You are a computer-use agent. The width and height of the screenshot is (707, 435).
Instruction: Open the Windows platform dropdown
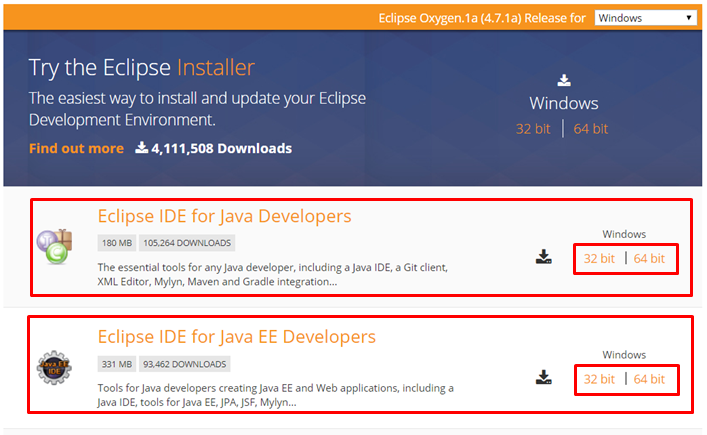(645, 17)
